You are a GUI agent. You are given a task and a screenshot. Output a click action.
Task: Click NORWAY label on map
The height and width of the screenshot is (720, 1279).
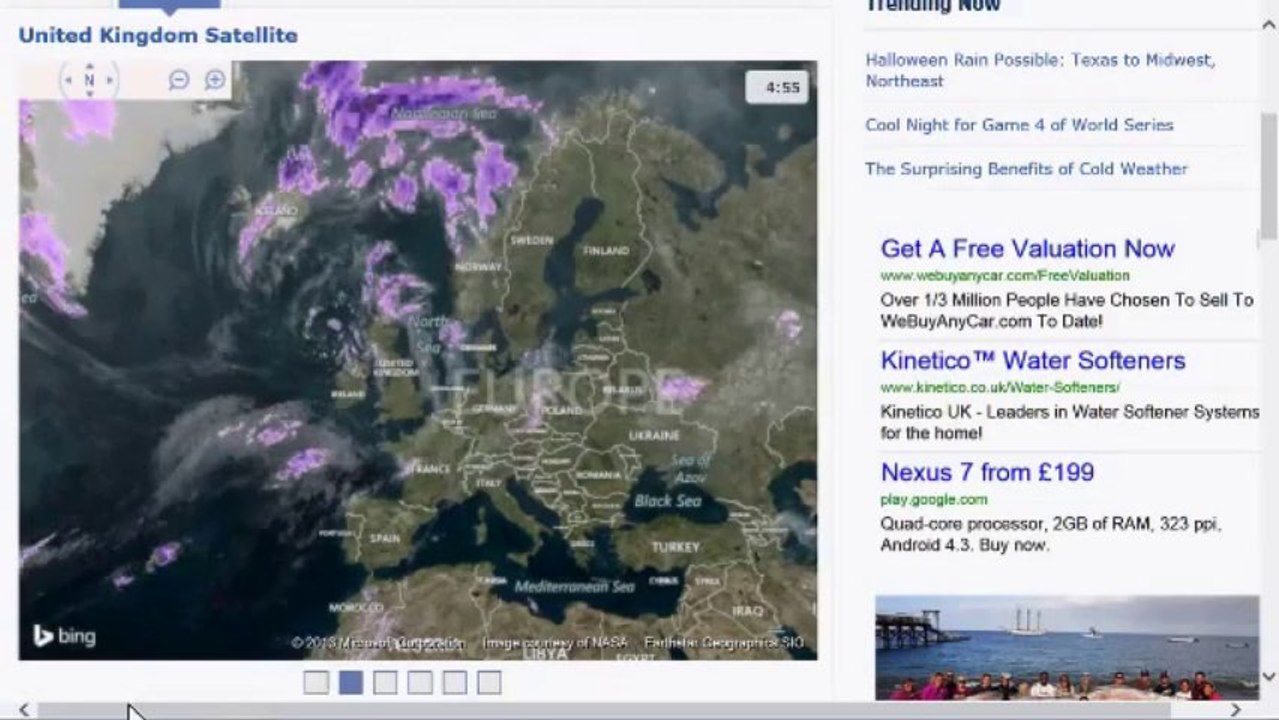click(x=478, y=267)
